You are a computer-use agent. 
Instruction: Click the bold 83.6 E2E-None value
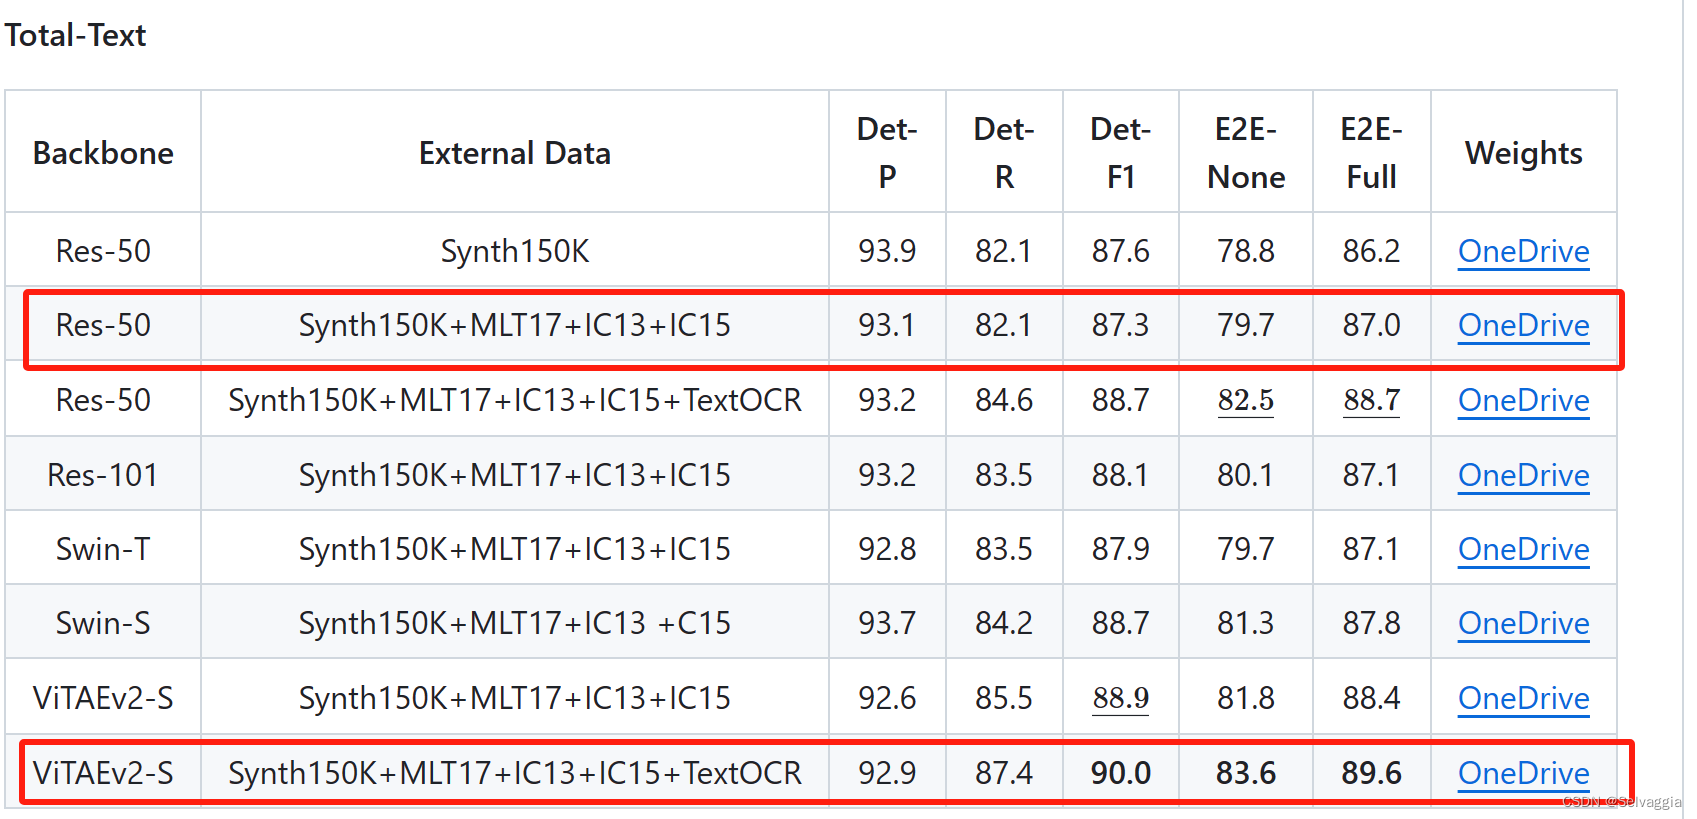click(1246, 773)
